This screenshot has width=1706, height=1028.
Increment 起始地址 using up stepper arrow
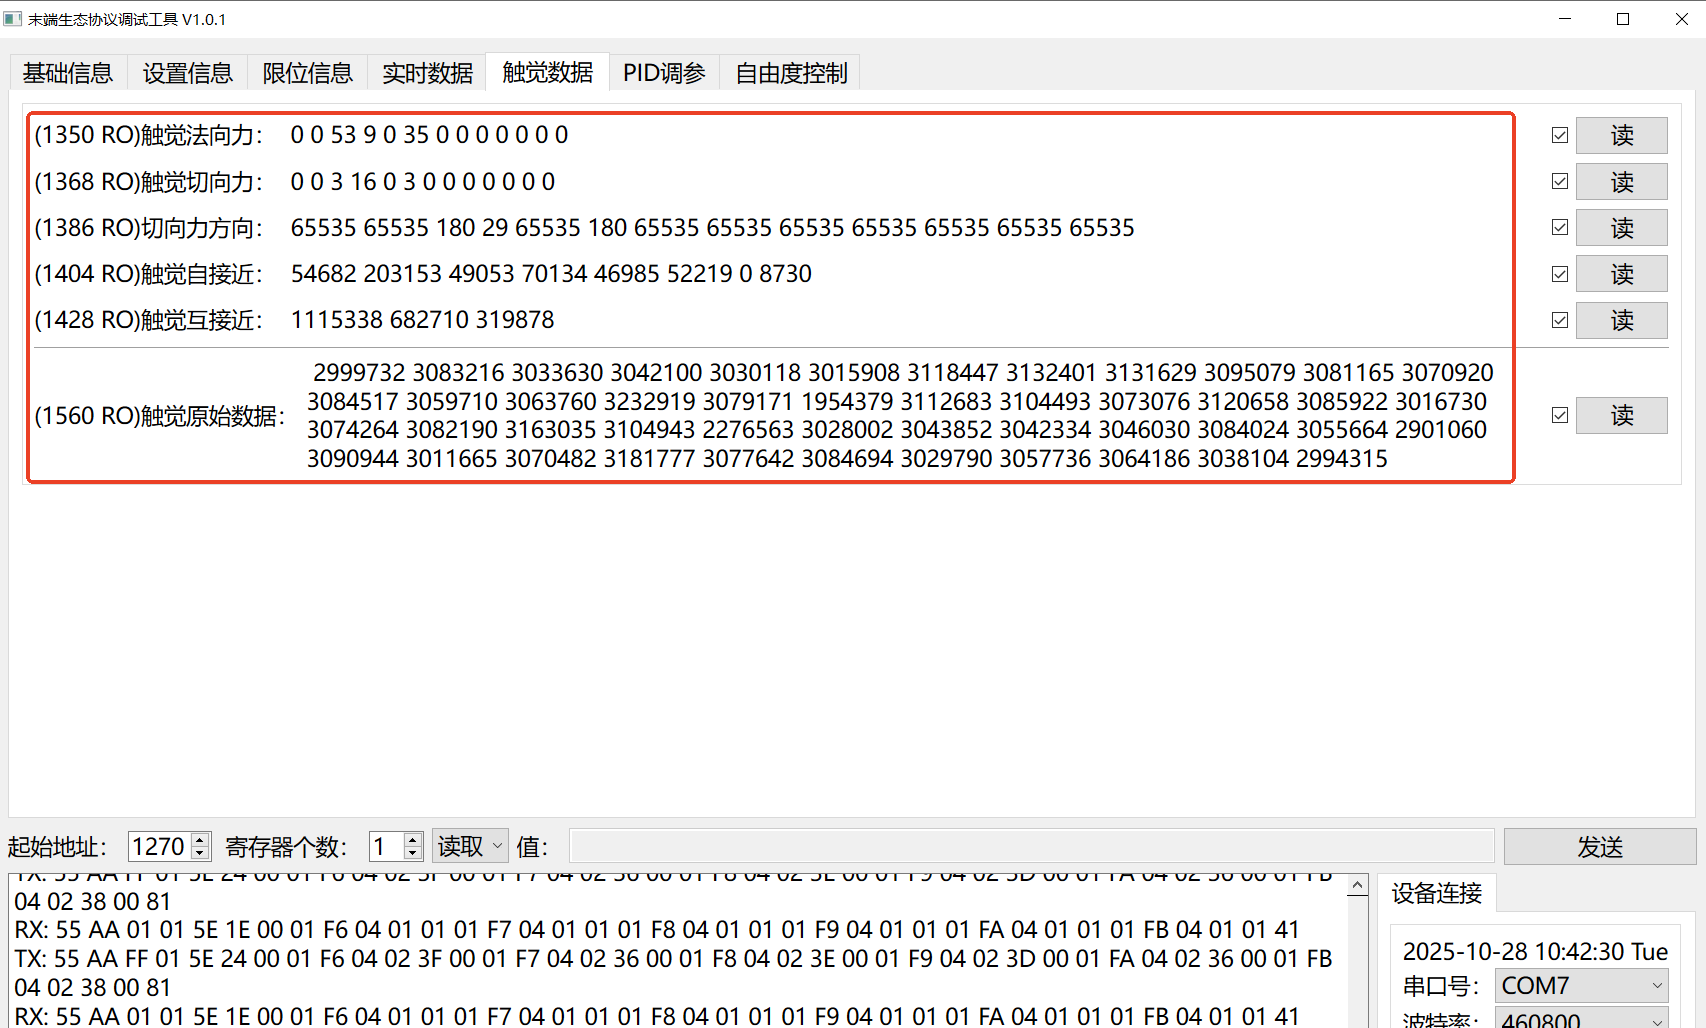click(201, 839)
